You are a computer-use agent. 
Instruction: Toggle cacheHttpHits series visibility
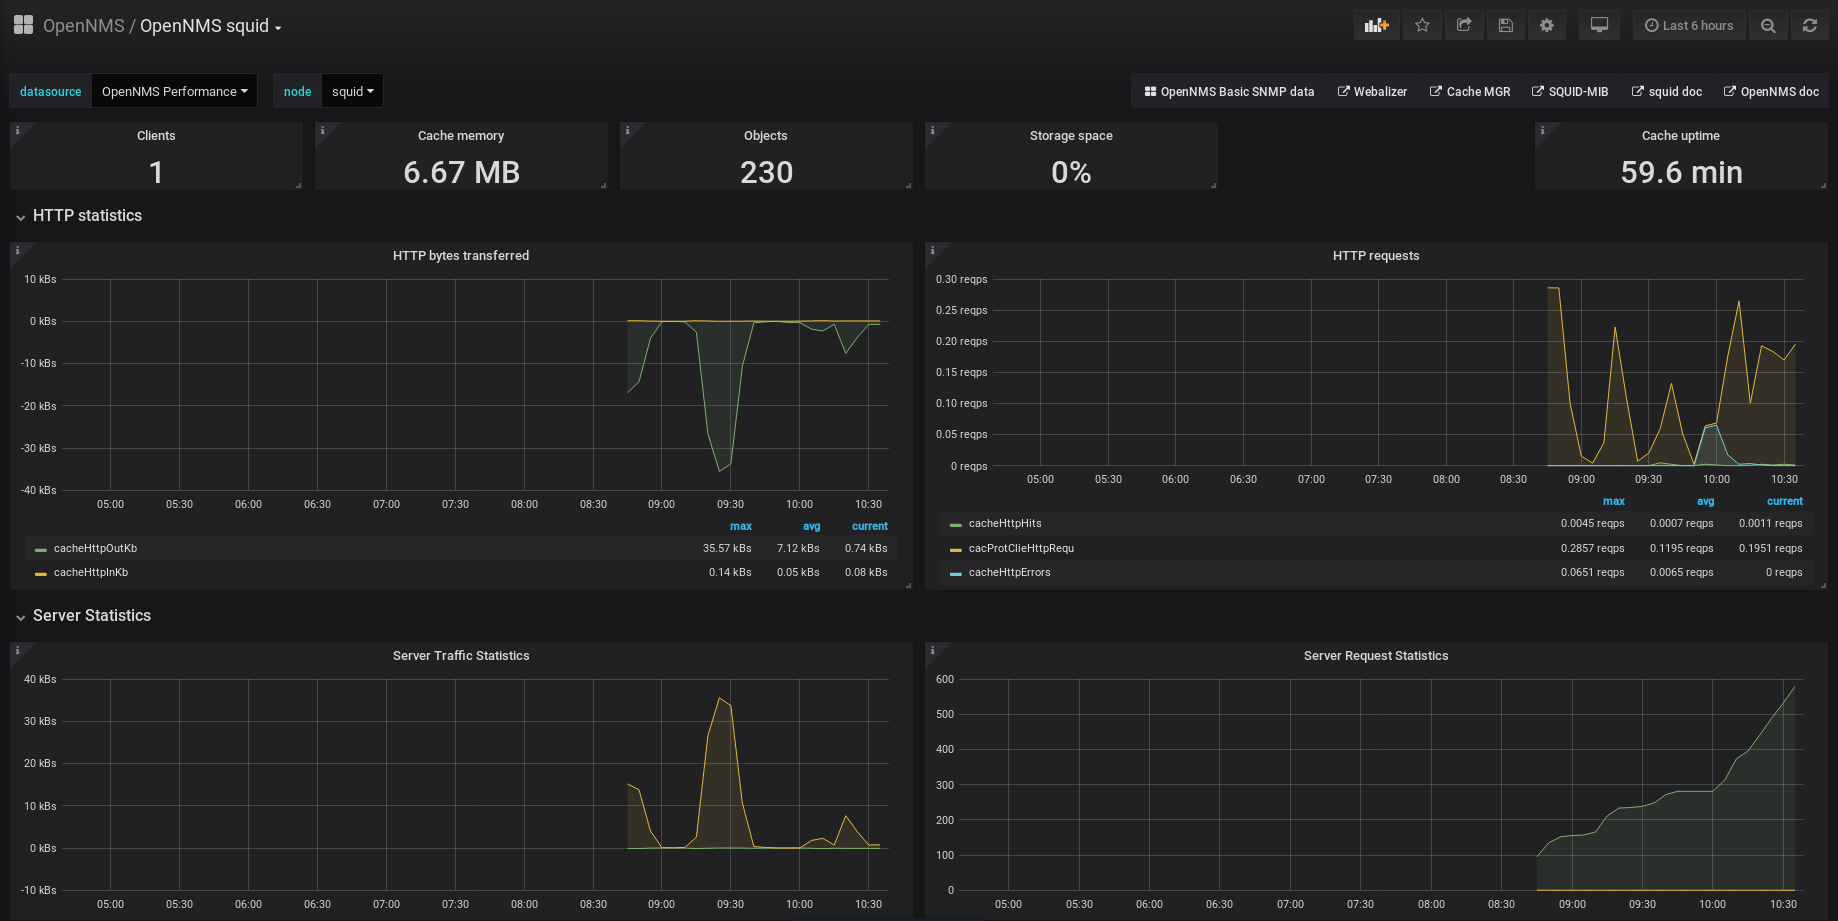[x=1004, y=523]
